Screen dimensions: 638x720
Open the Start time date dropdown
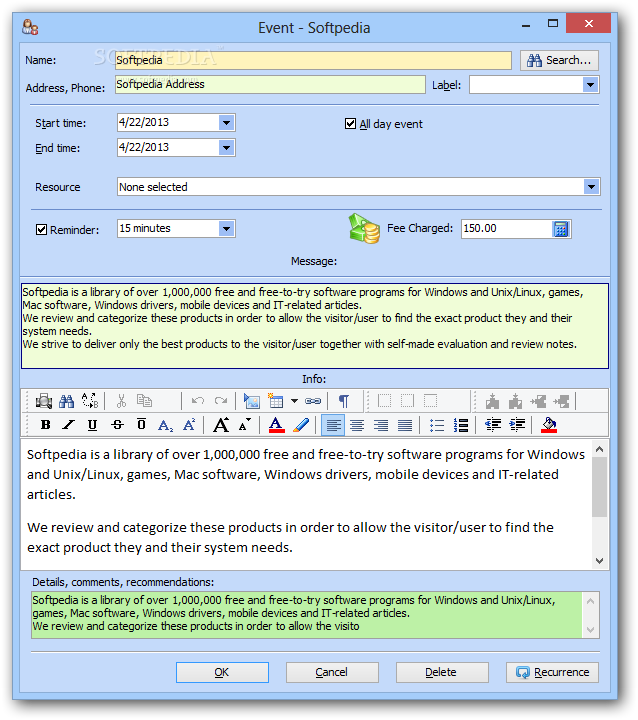(x=226, y=123)
